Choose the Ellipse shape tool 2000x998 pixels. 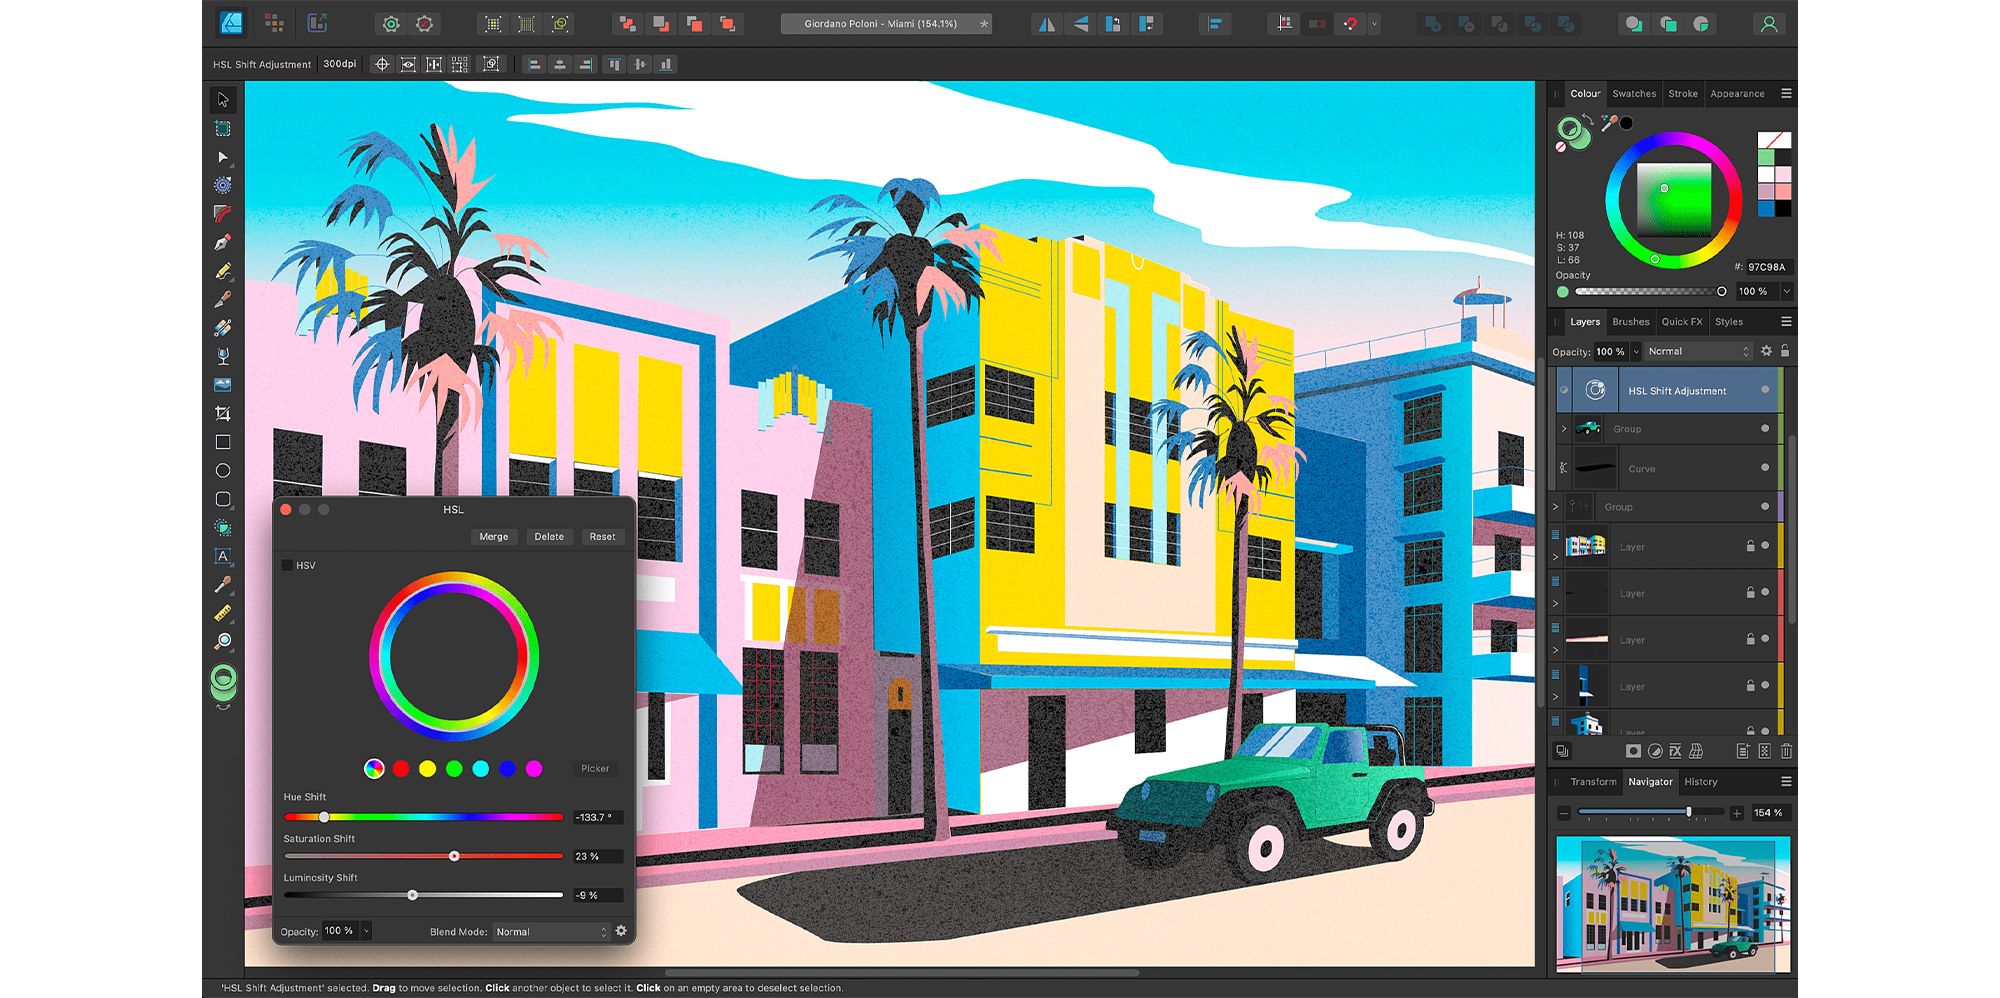[223, 470]
